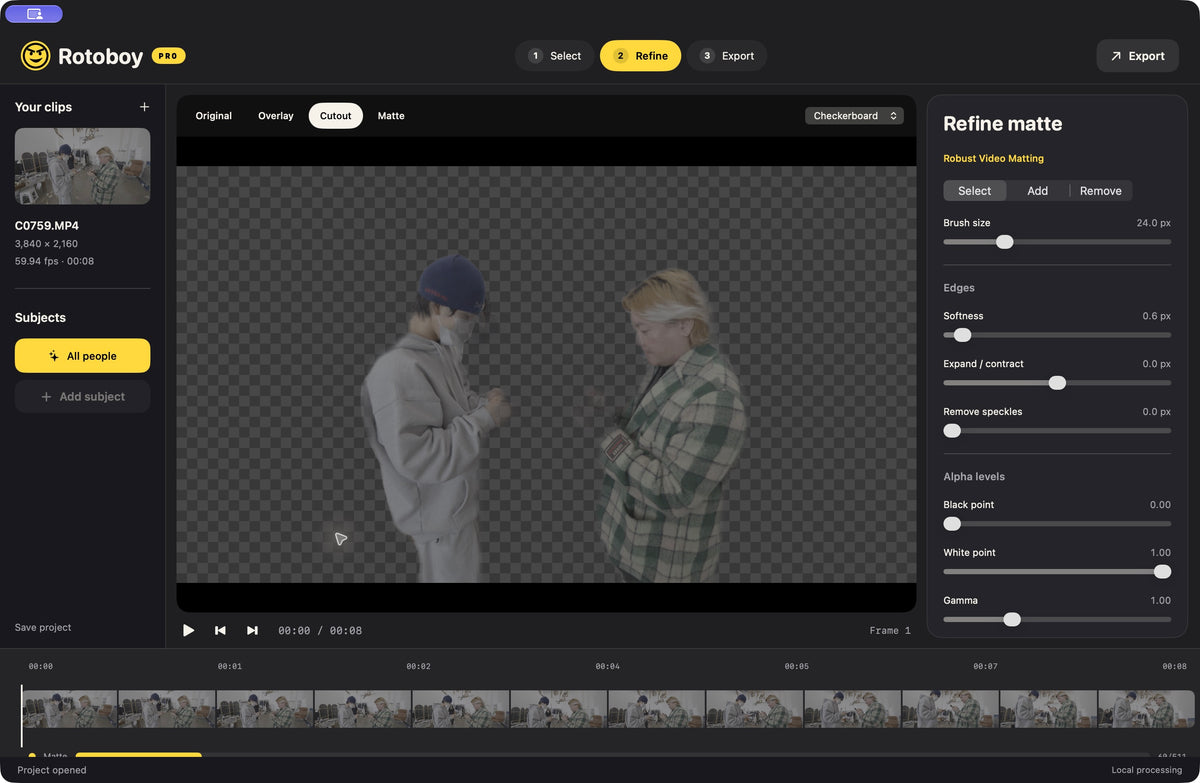The width and height of the screenshot is (1200, 783).
Task: Click the purple screen icon at the top left
Action: (x=34, y=14)
